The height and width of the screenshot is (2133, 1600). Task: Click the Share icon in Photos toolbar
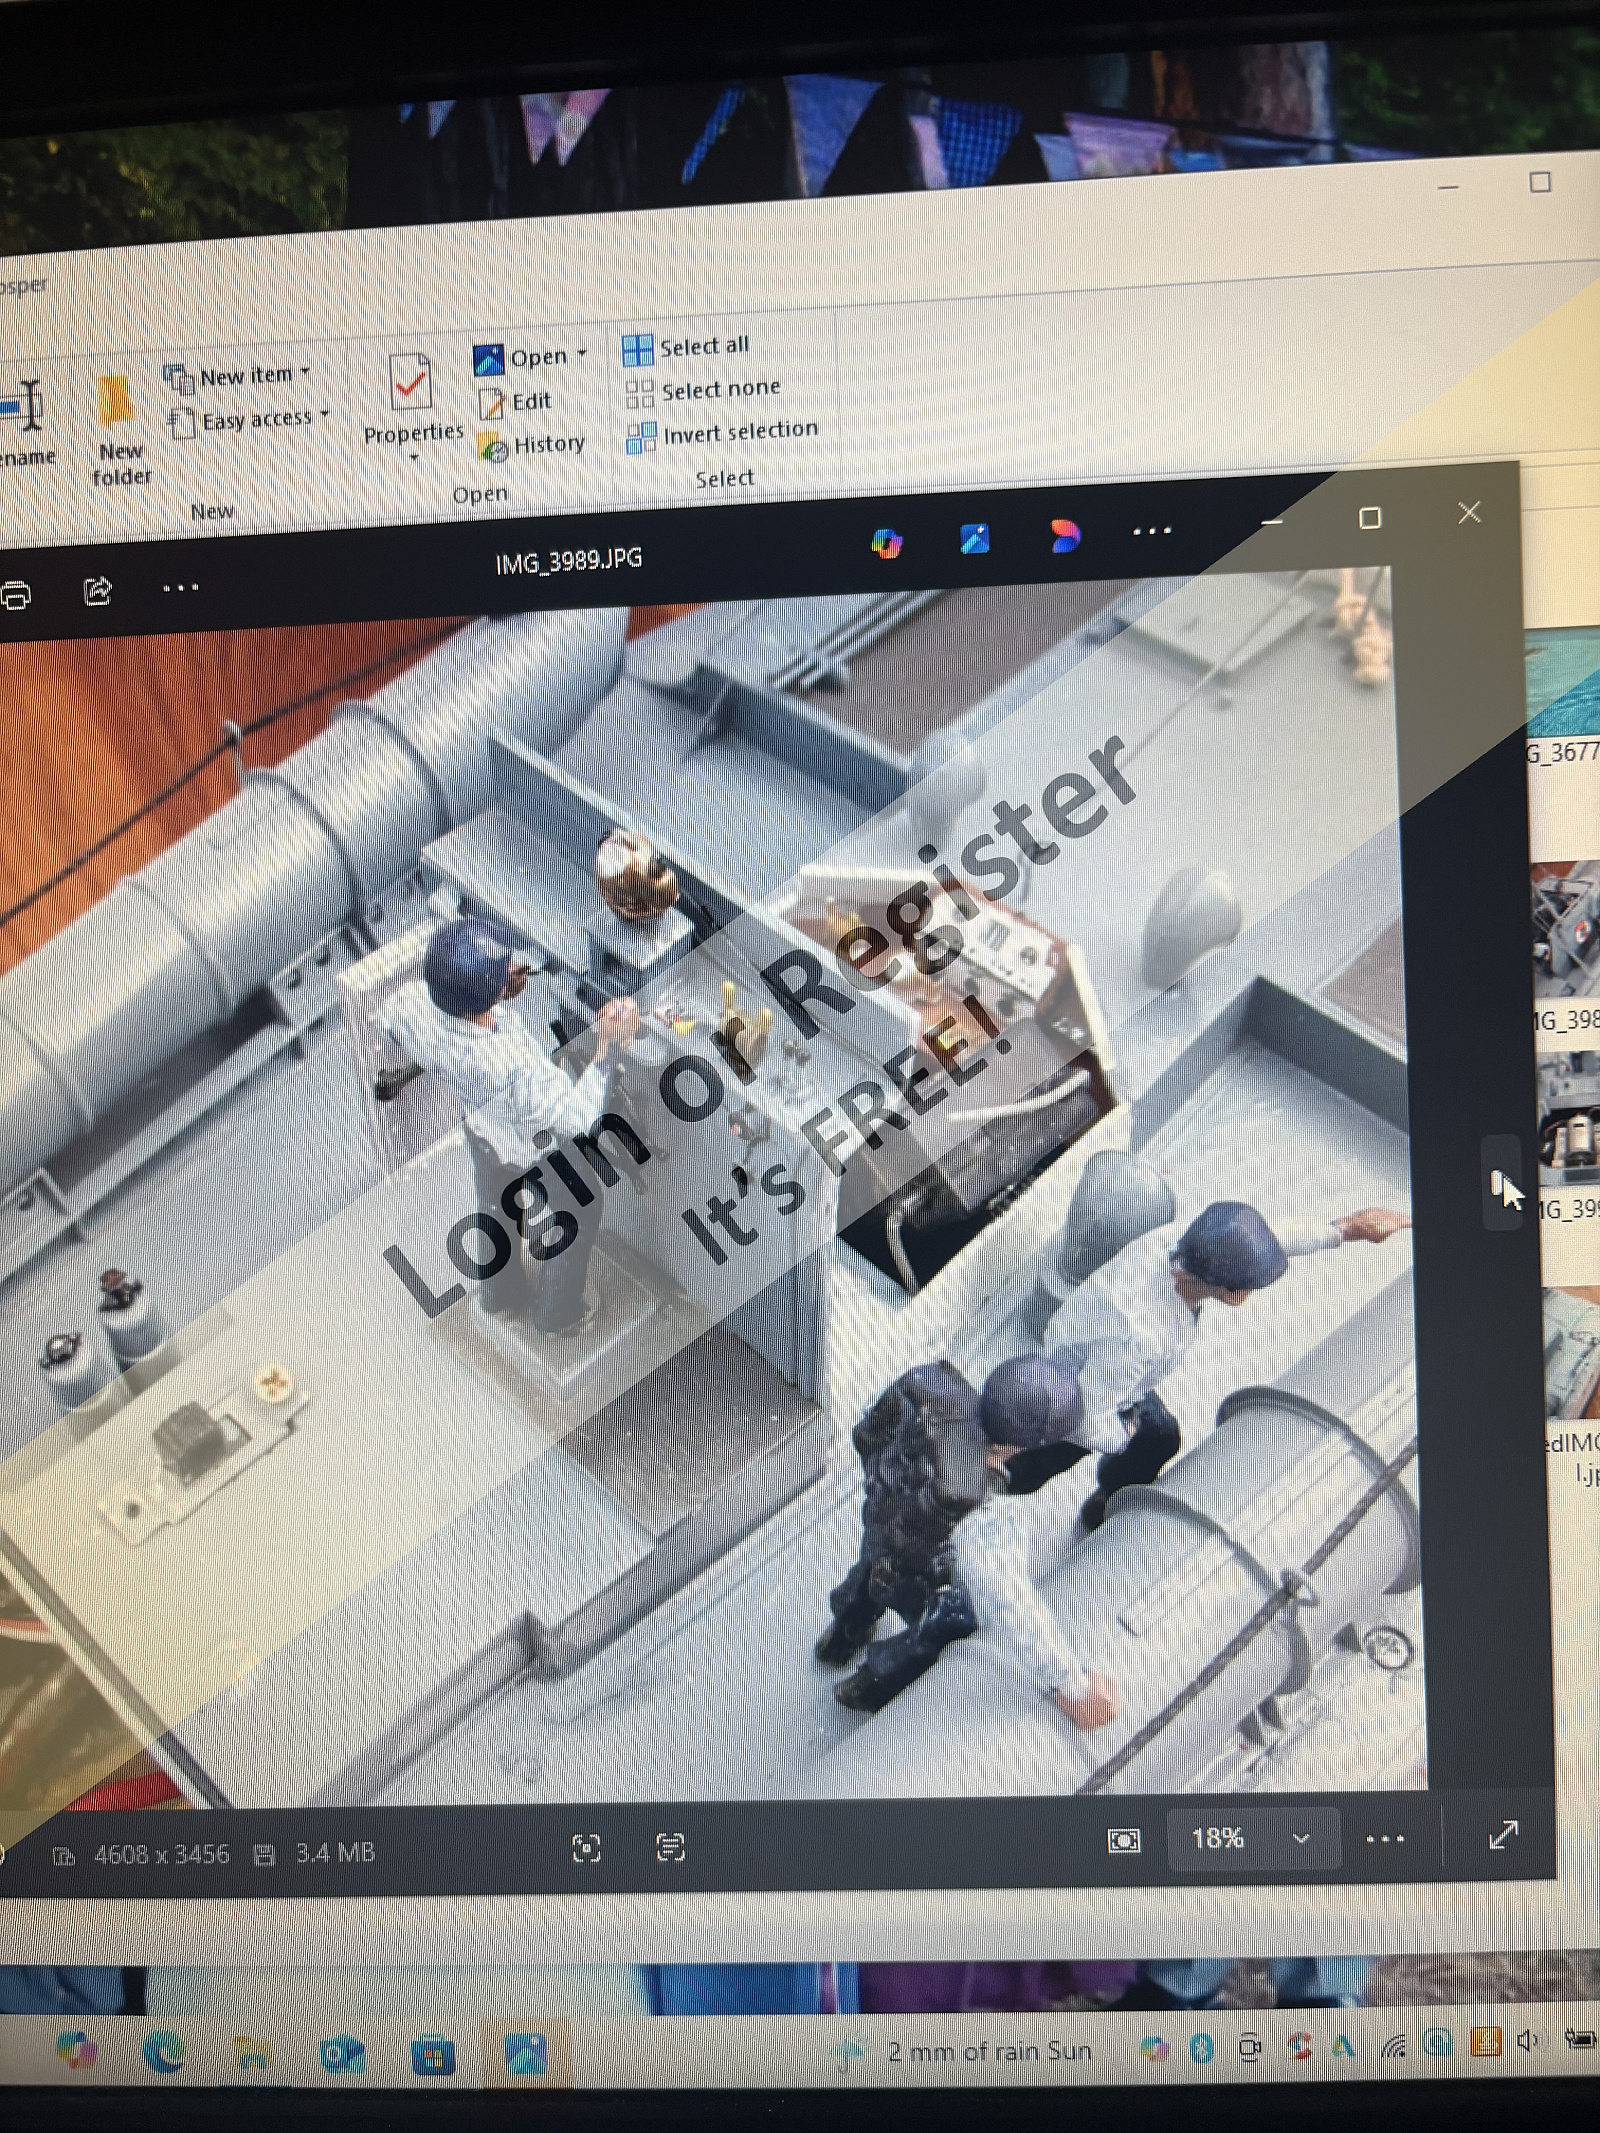pyautogui.click(x=97, y=592)
